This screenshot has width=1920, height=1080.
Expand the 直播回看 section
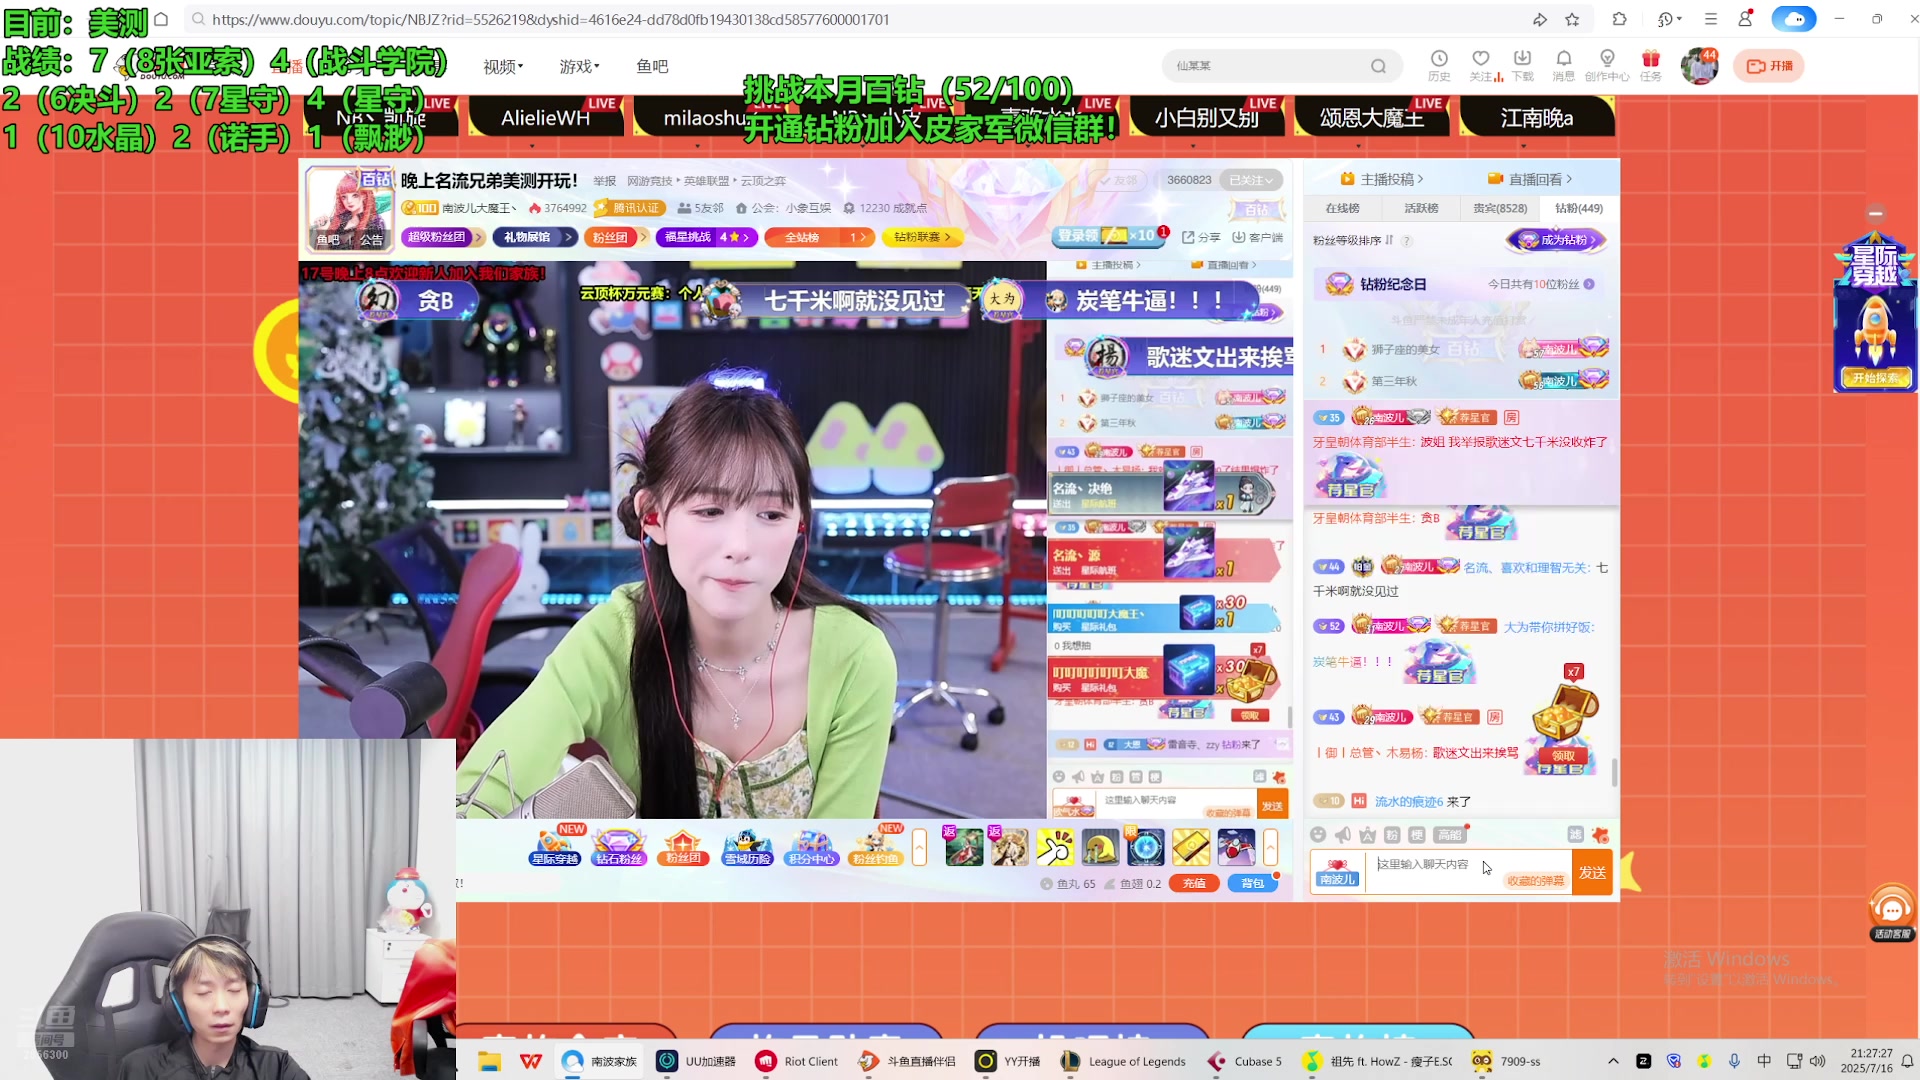coord(1530,179)
